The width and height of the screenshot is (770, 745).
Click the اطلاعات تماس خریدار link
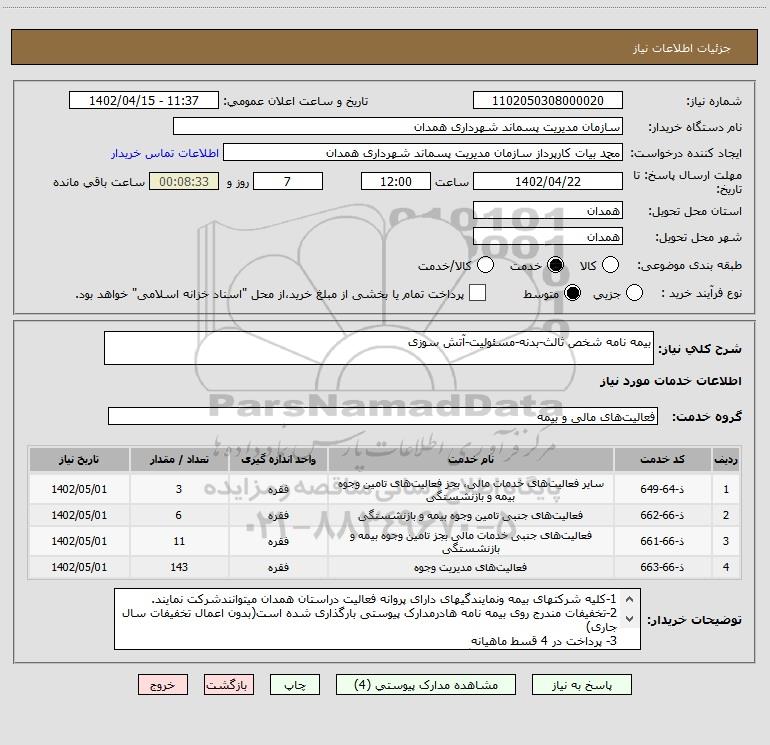click(165, 153)
